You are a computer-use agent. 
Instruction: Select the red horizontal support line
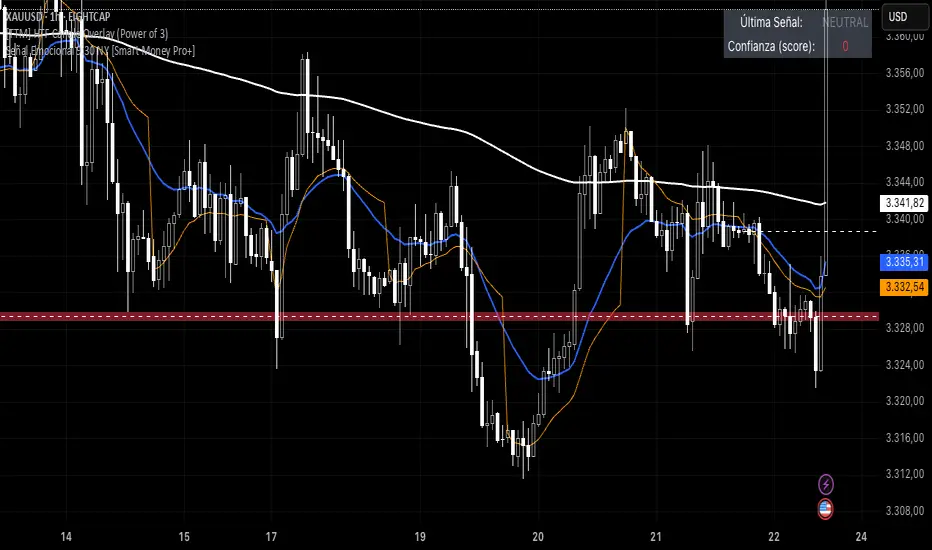click(439, 316)
